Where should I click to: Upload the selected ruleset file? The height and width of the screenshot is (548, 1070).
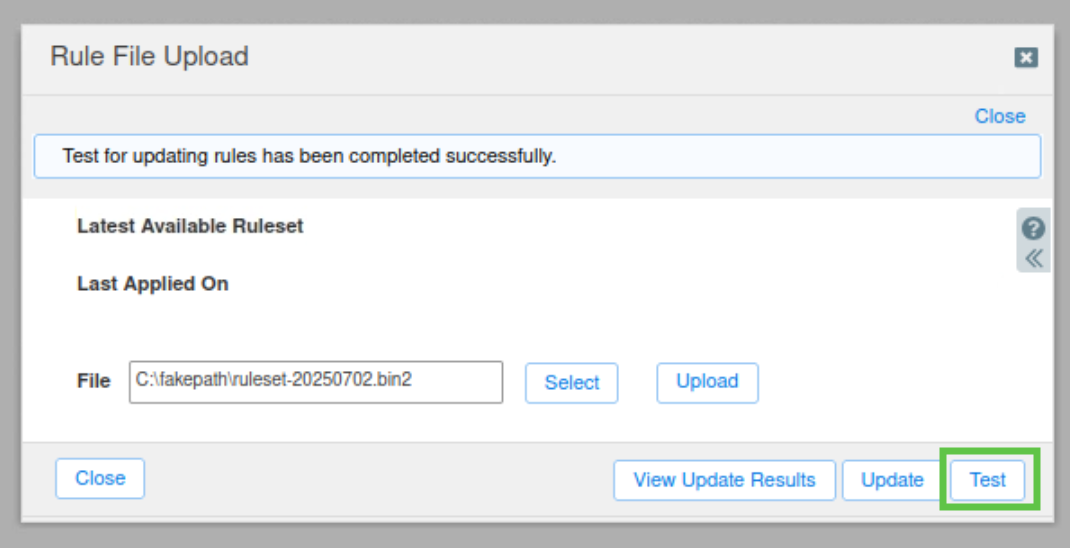coord(707,382)
